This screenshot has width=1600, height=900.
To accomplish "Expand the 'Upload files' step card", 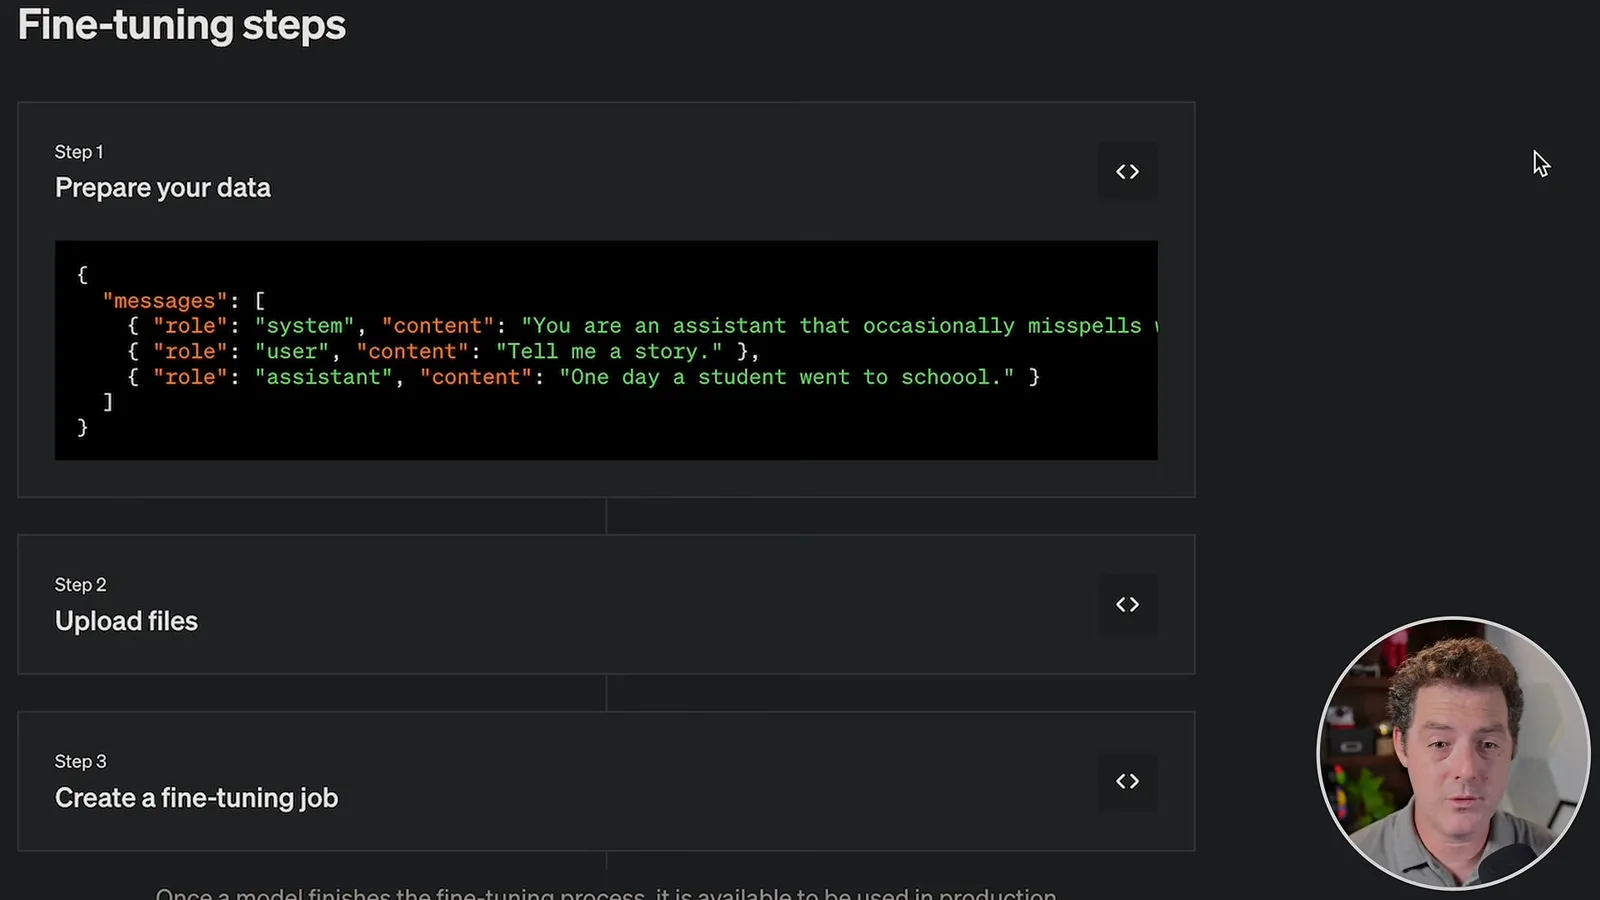I will tap(606, 604).
